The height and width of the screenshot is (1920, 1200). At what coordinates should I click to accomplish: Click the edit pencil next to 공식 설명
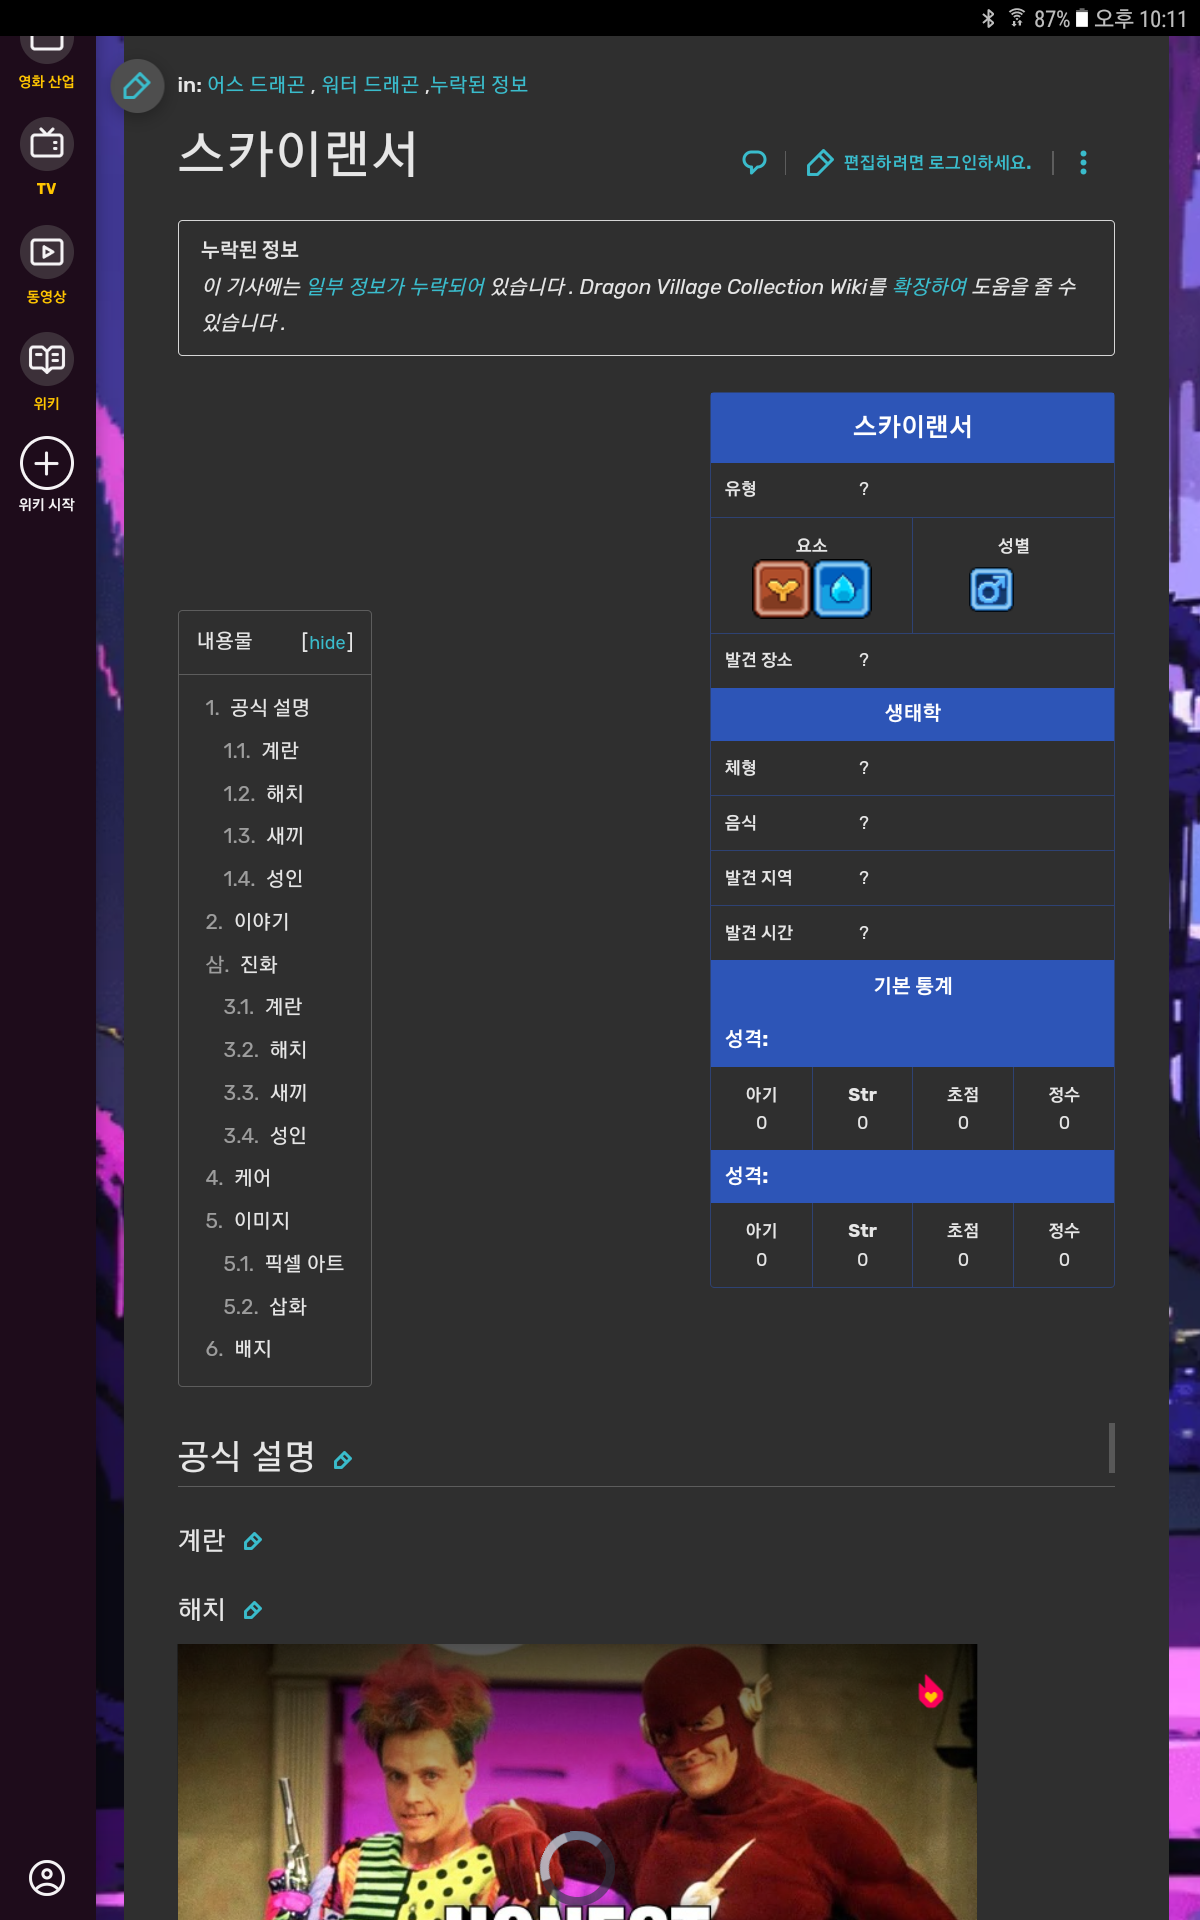coord(342,1461)
